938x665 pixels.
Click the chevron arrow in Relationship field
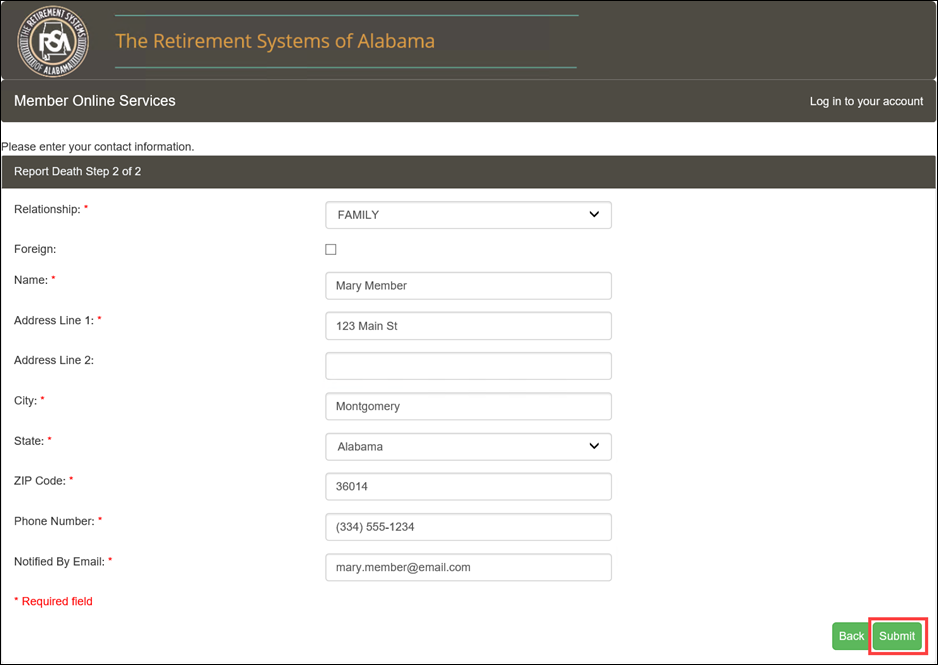(594, 214)
